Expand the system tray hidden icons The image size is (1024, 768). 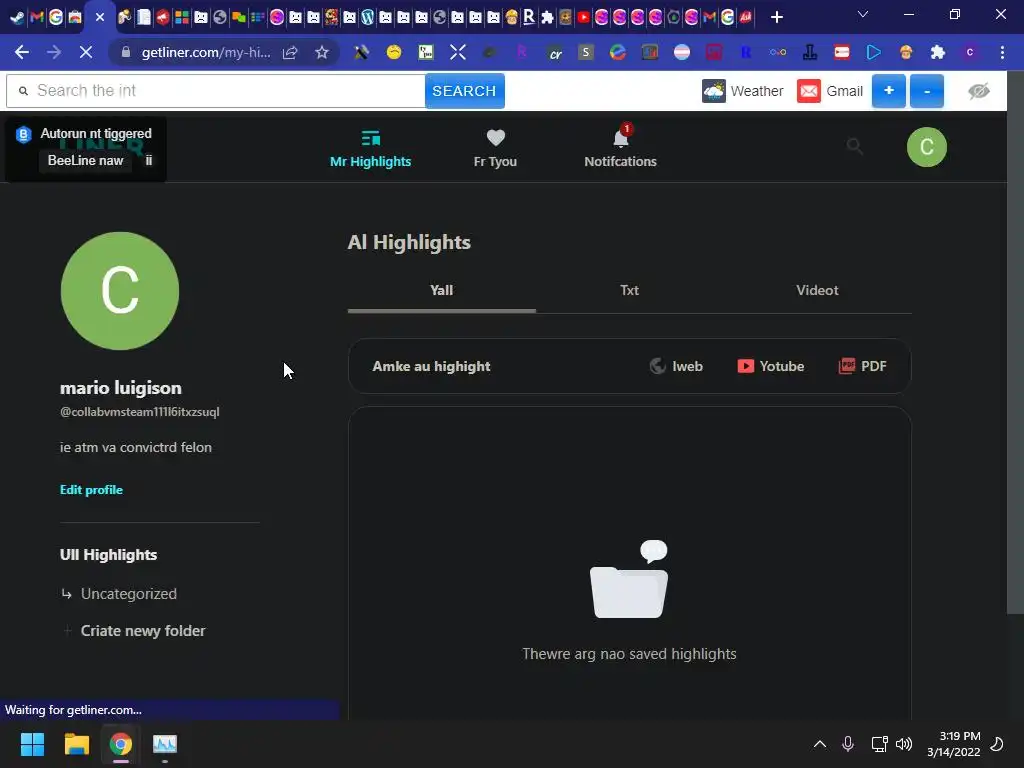[820, 744]
